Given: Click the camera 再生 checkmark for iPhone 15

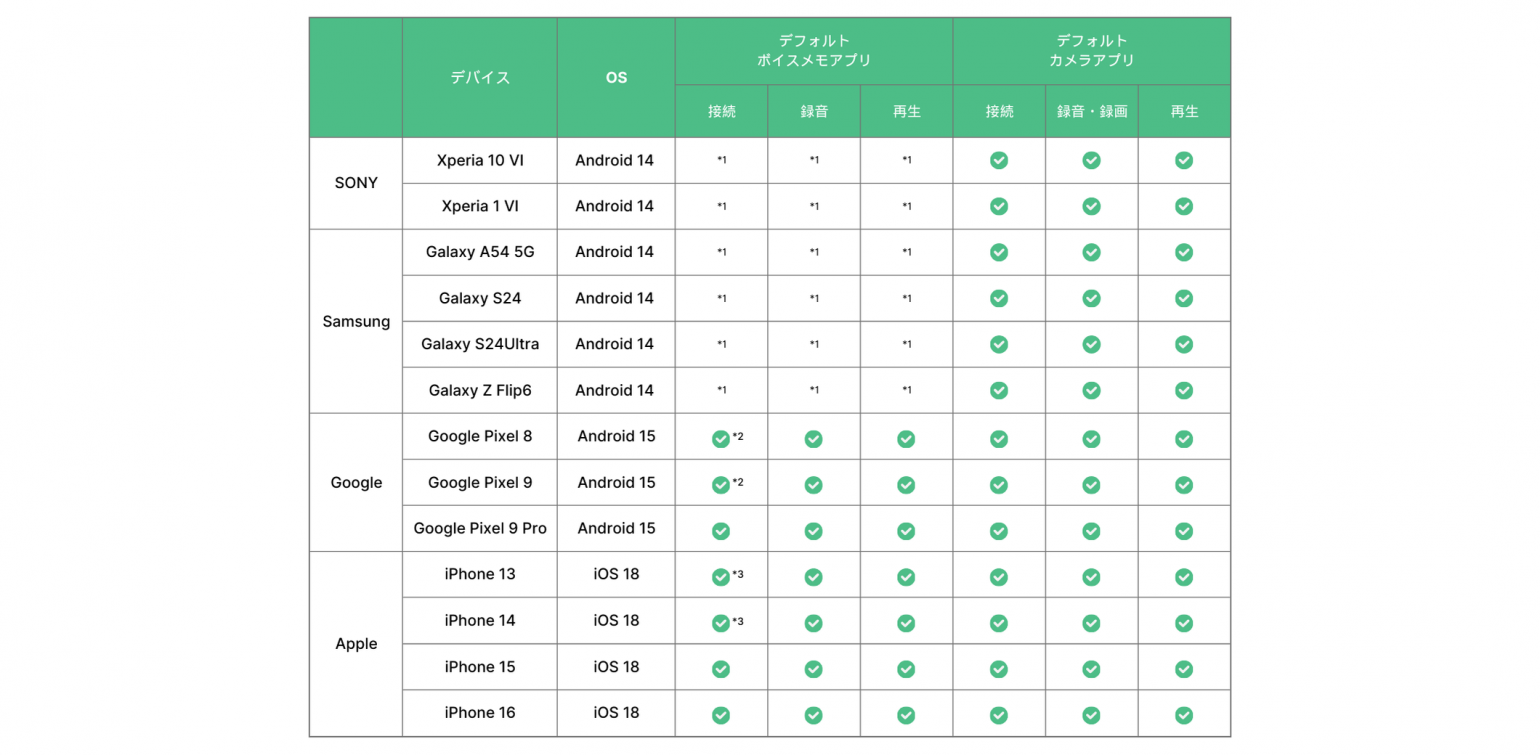Looking at the screenshot, I should pos(1184,669).
